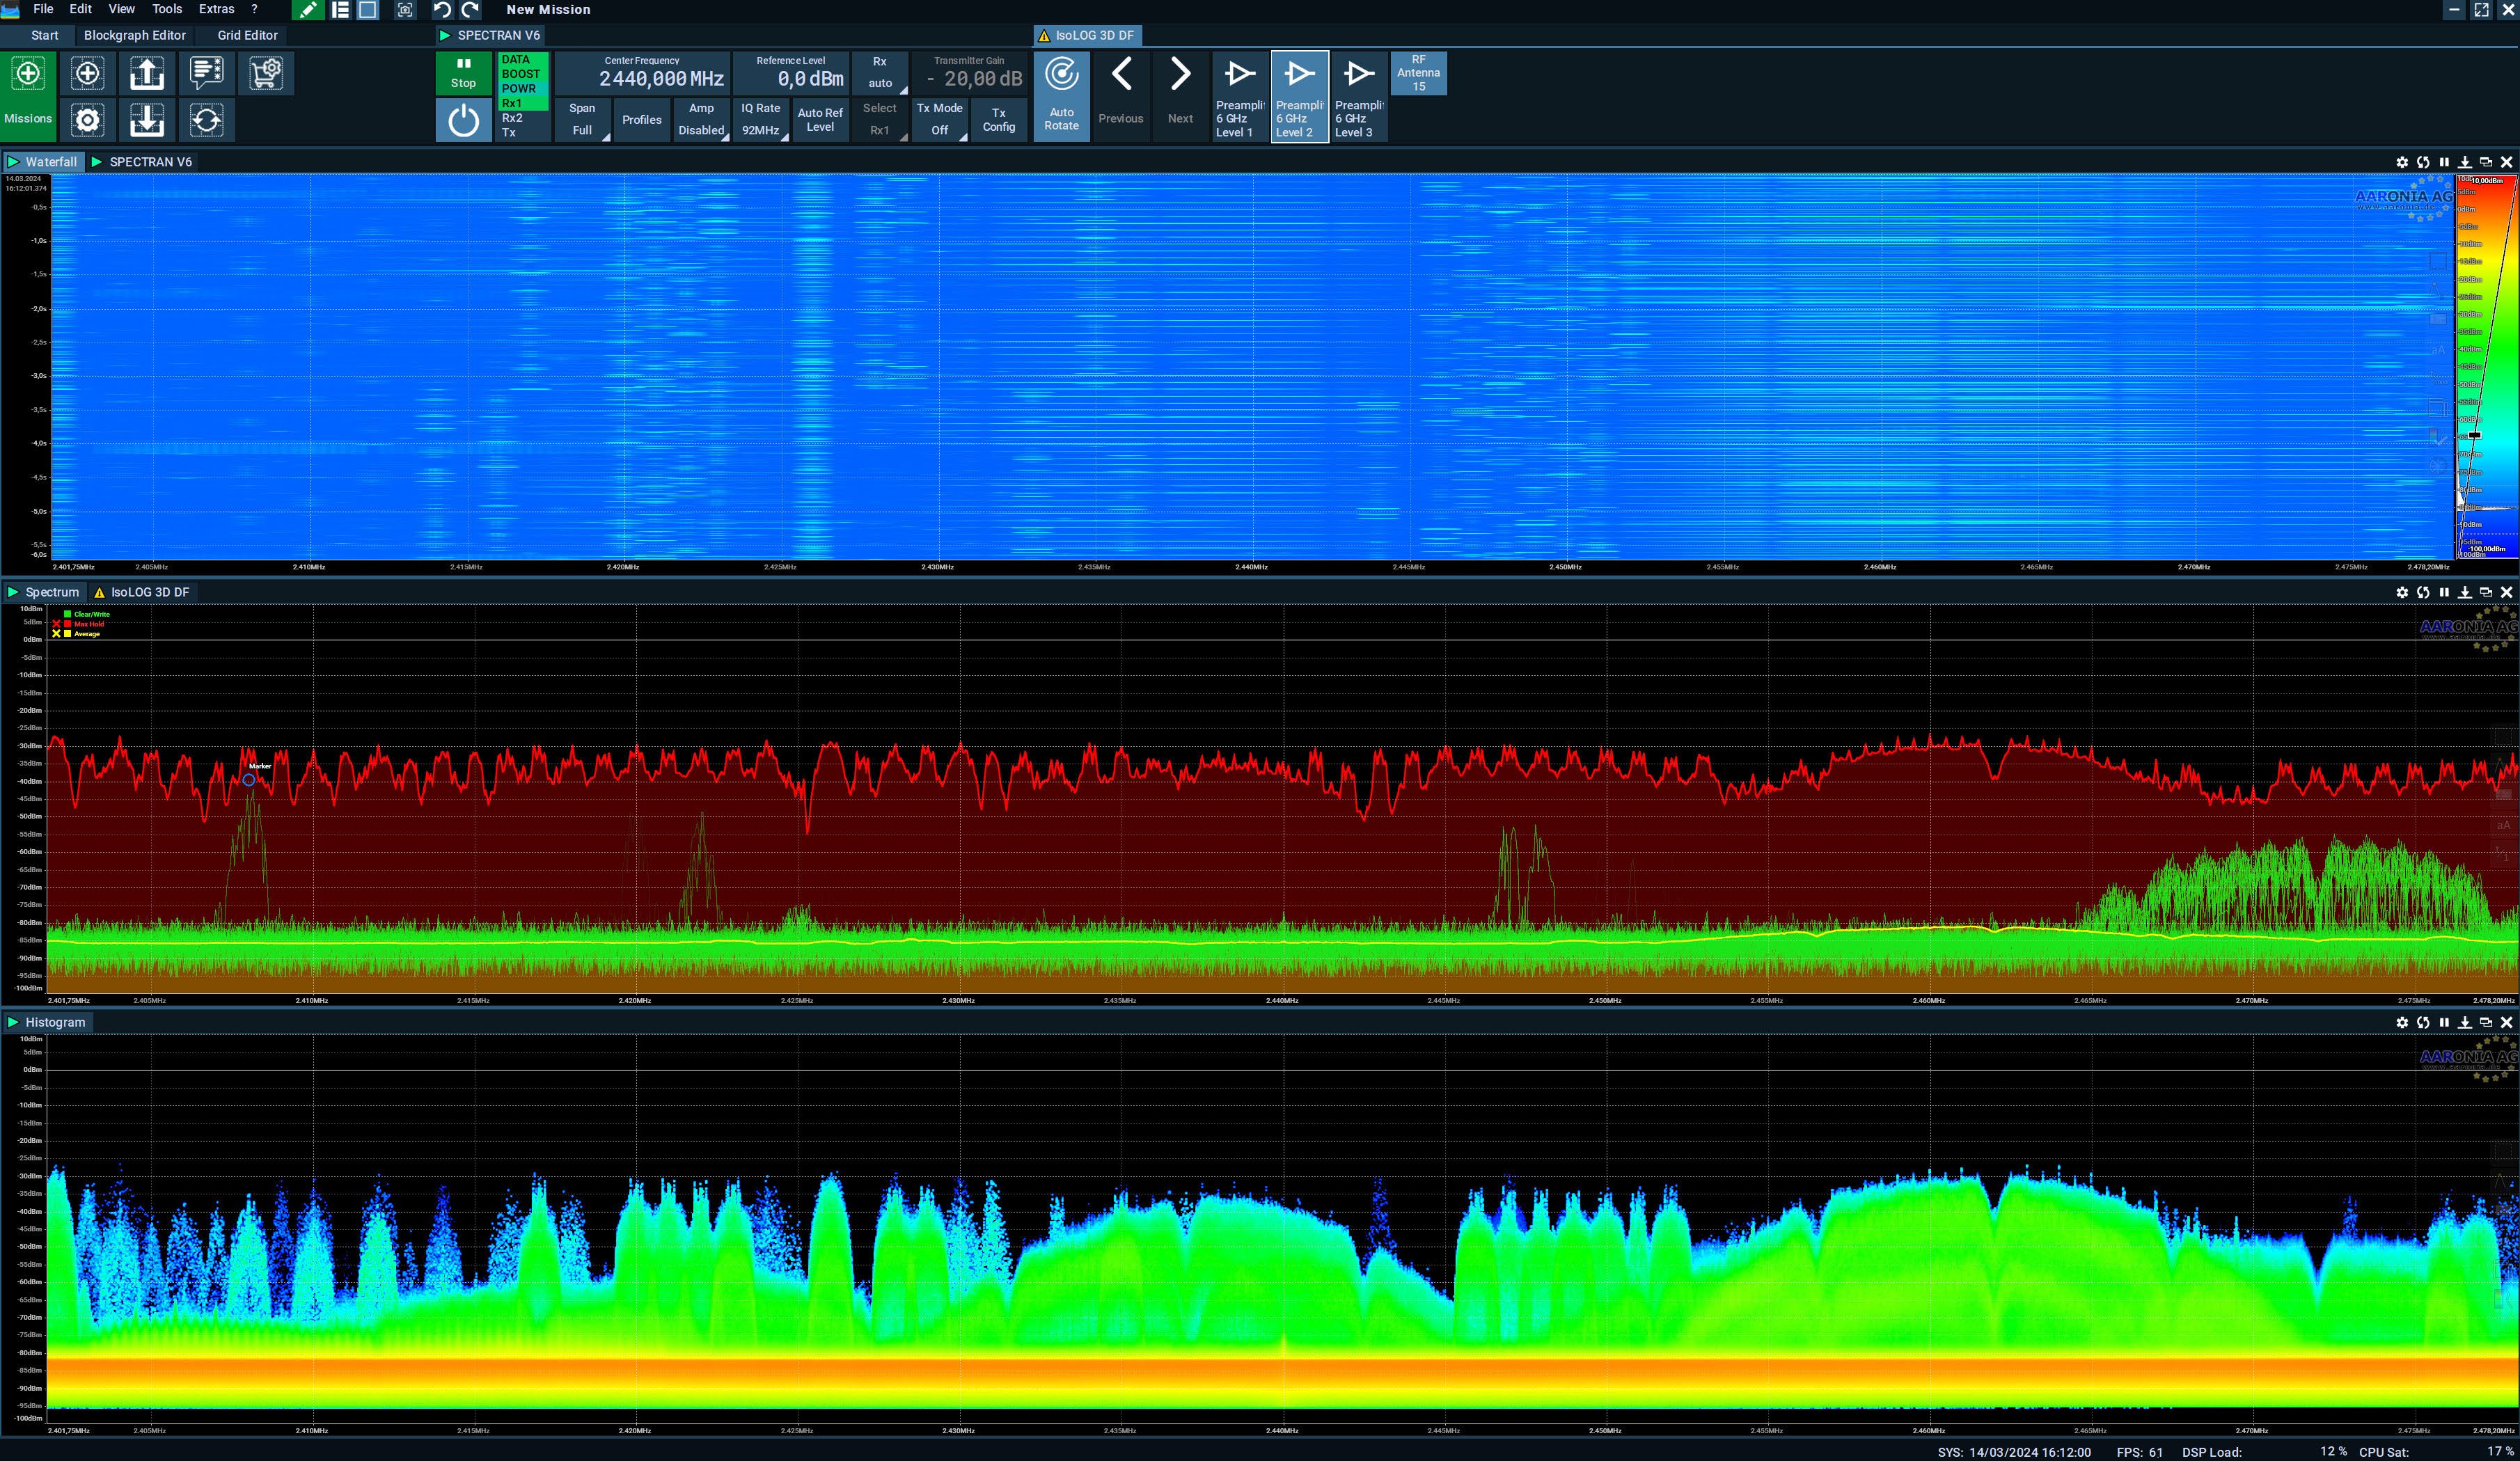Open the File menu
The width and height of the screenshot is (2520, 1461).
click(43, 9)
